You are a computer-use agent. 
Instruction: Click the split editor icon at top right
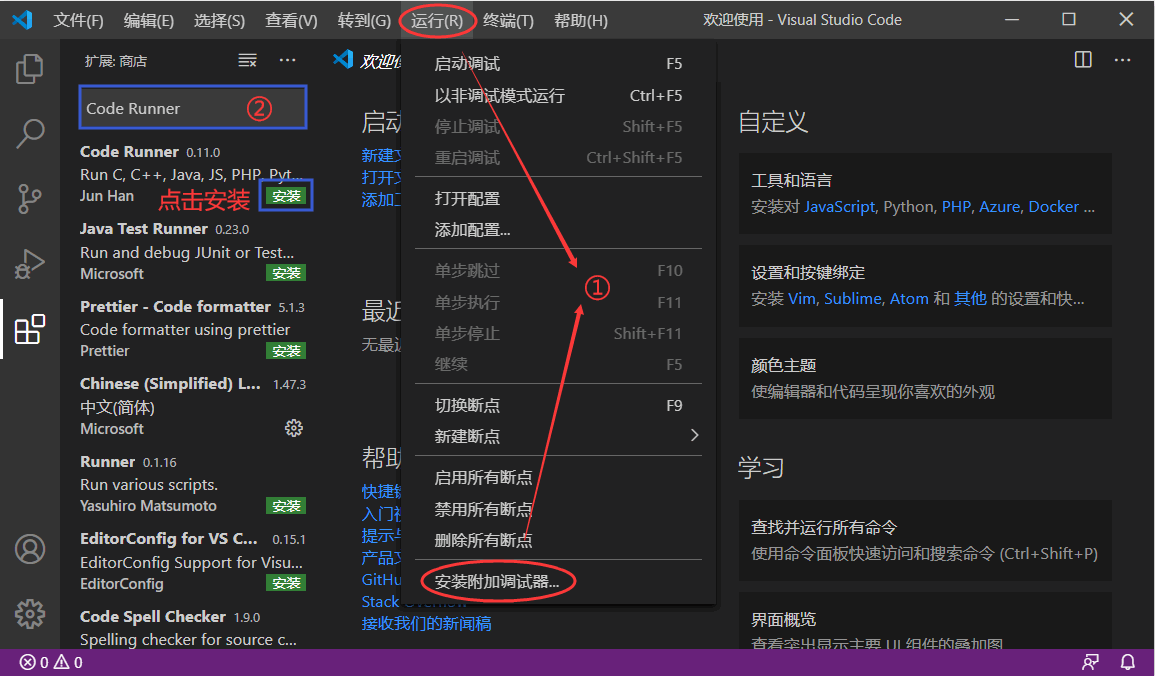(x=1083, y=60)
